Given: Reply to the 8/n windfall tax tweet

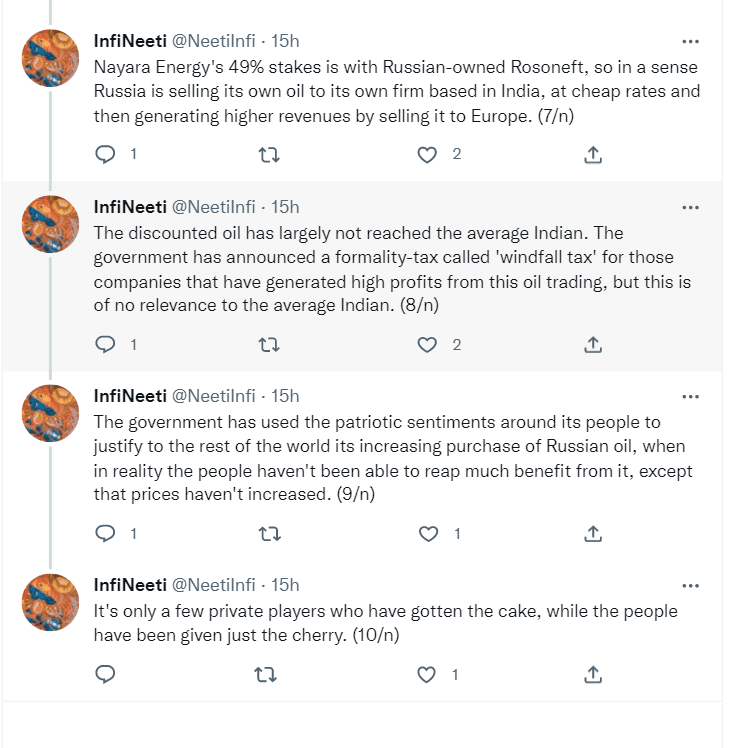Looking at the screenshot, I should [105, 344].
